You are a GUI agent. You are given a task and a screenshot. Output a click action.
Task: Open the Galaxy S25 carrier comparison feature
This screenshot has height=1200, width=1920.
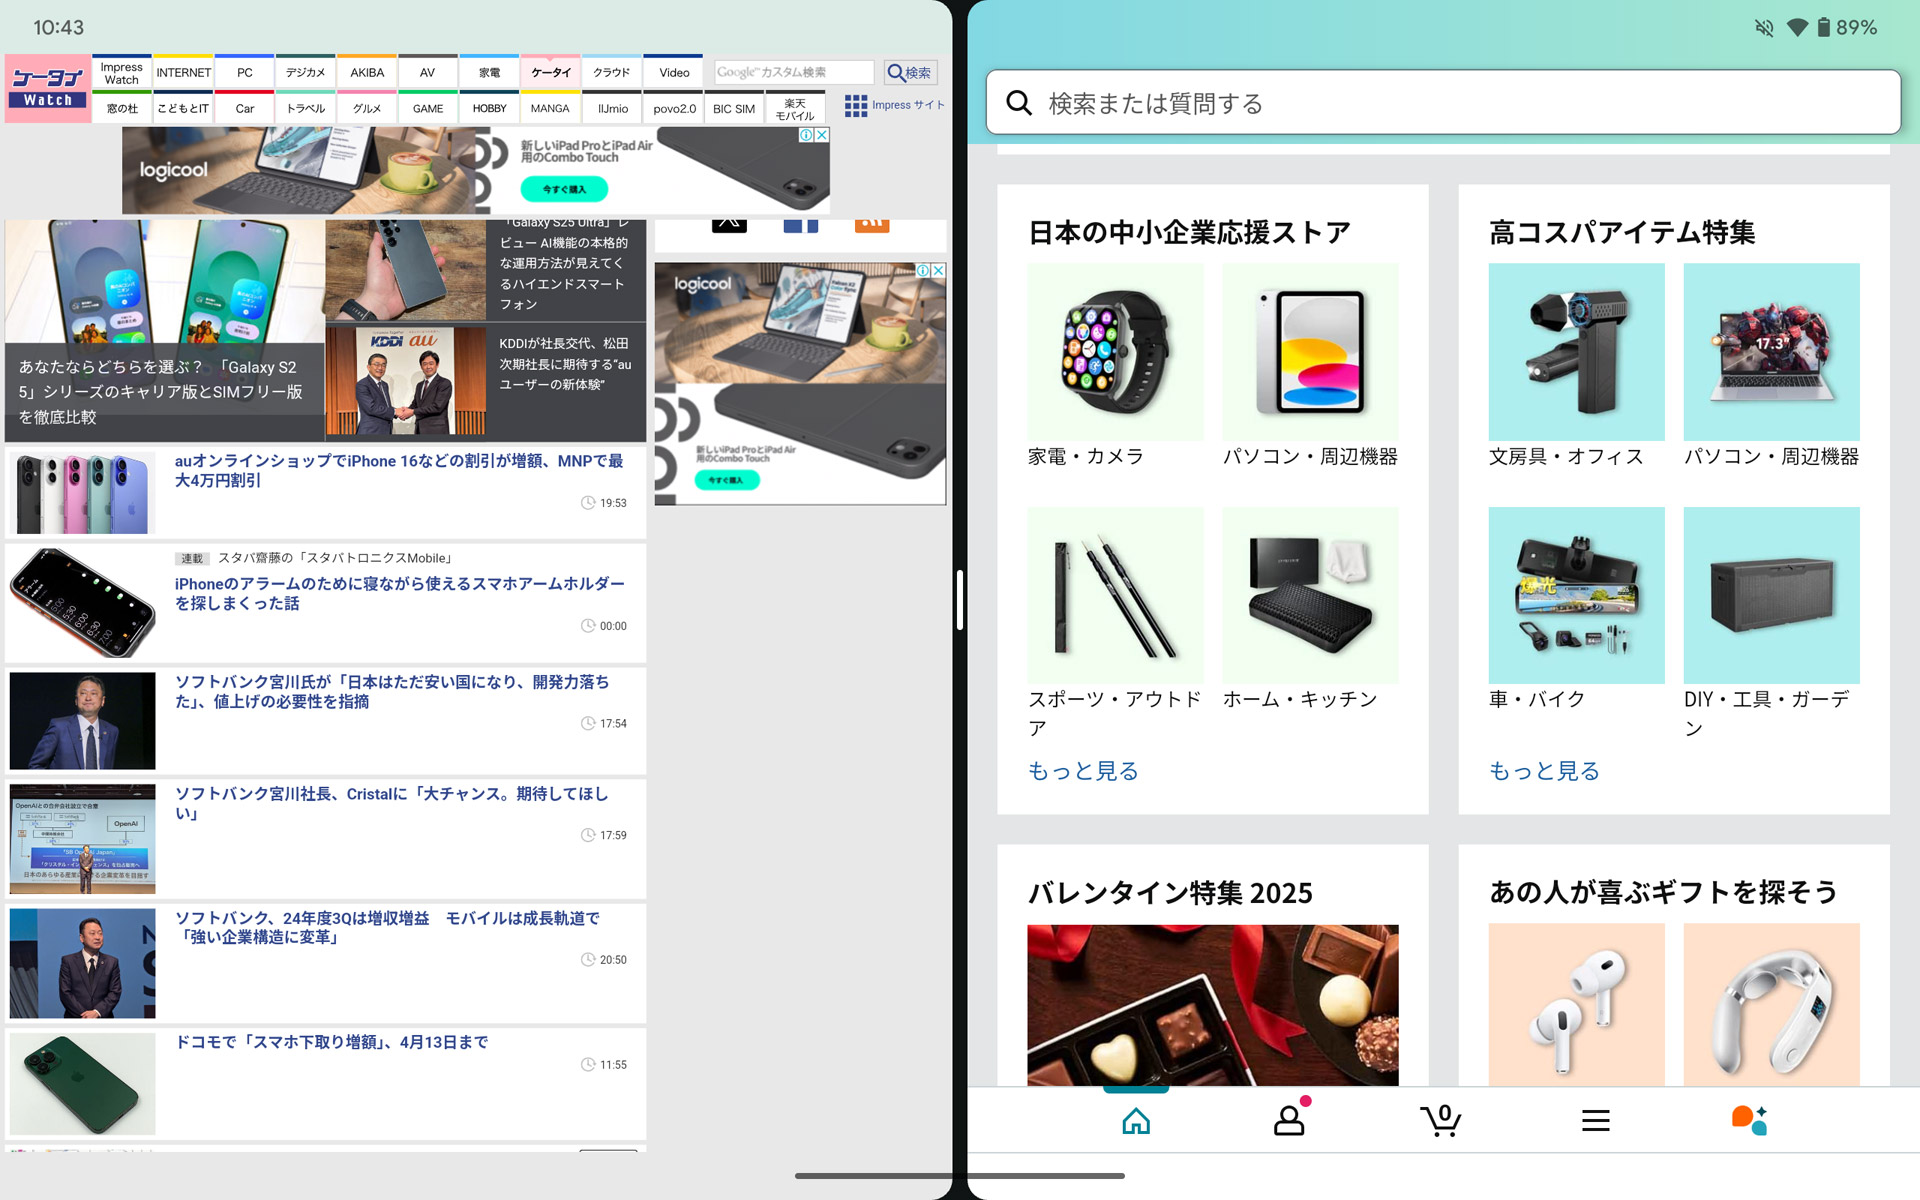coord(165,330)
